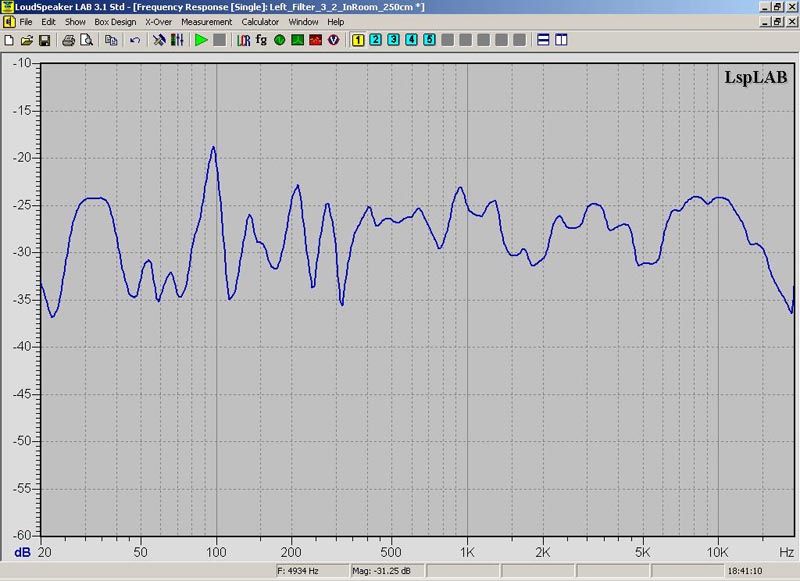This screenshot has width=800, height=581.
Task: Open the Measurement menu
Action: point(207,22)
